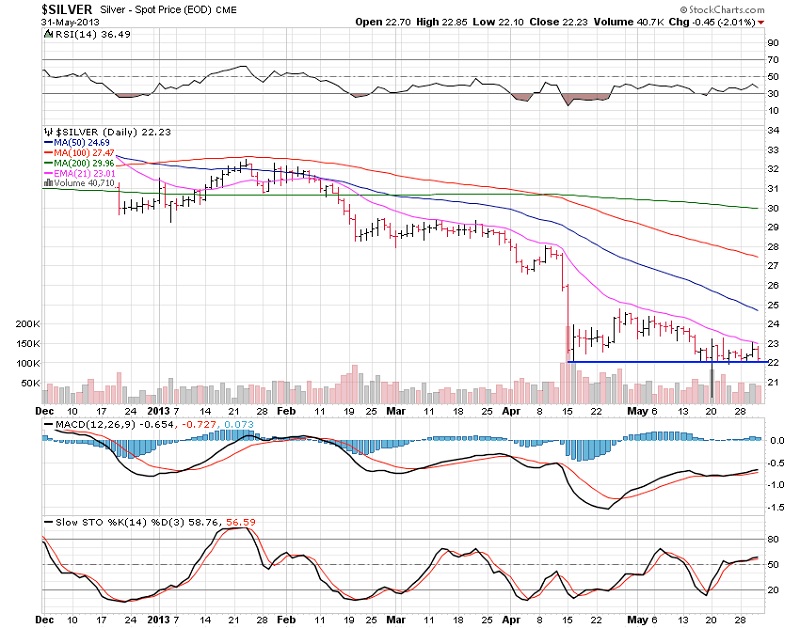Viewport: 800px width, 628px height.
Task: Click the candlestick icon beside $SILVER (Daily)
Action: point(49,132)
